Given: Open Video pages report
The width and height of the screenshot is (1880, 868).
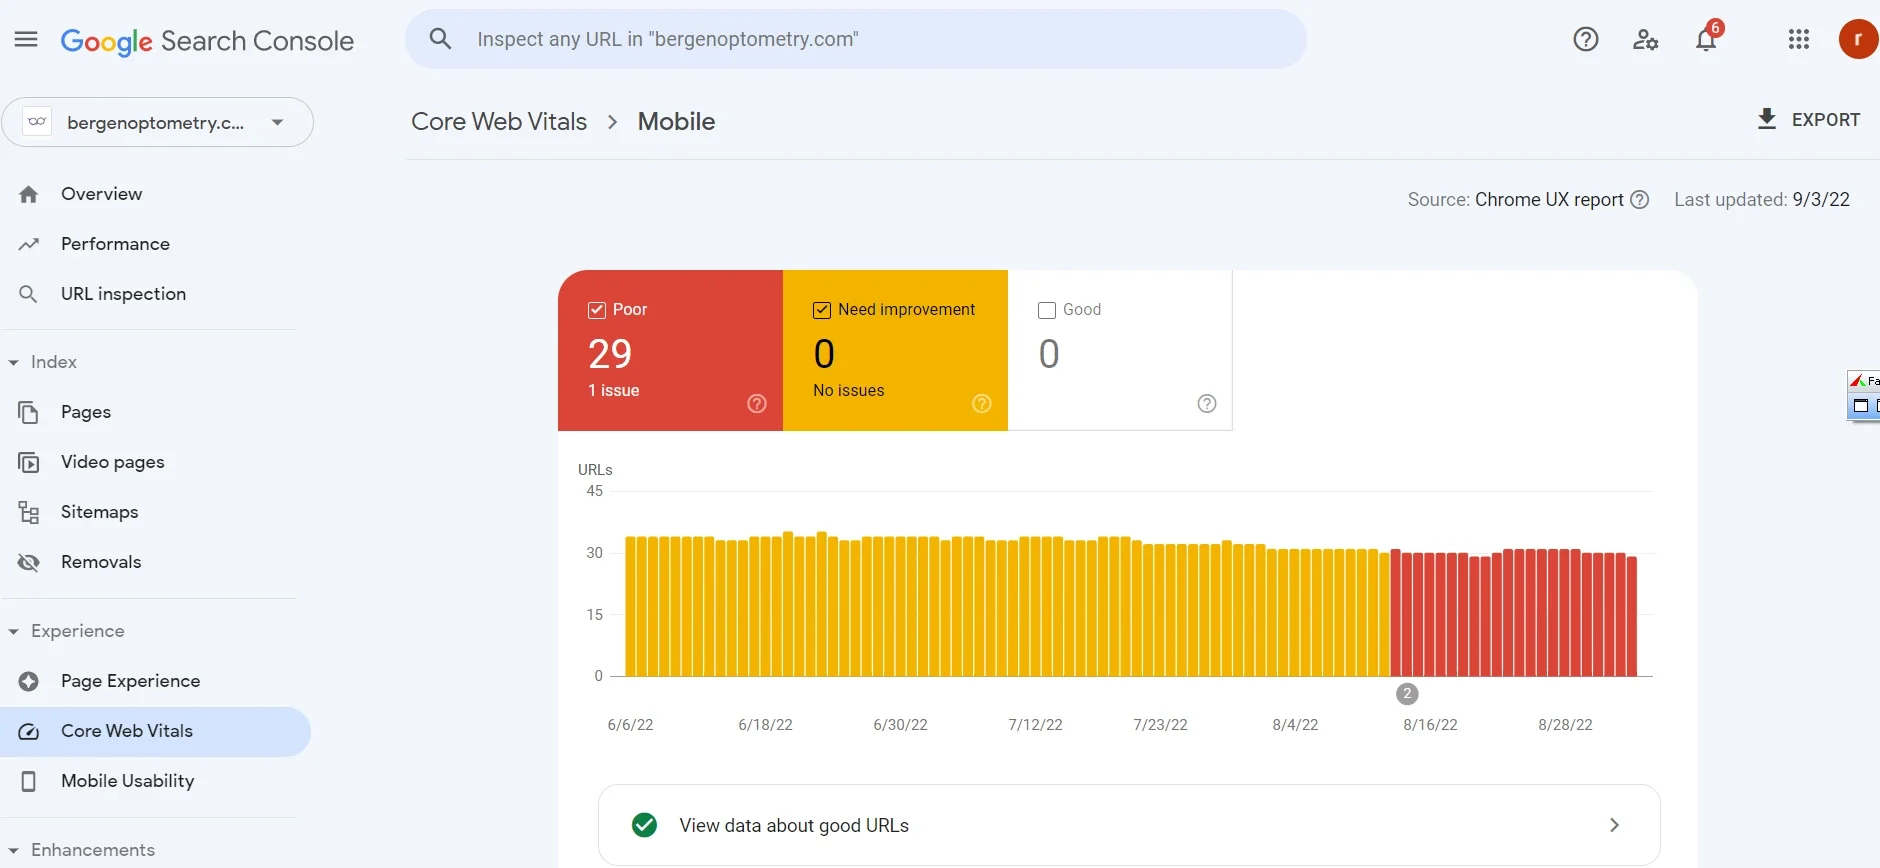Looking at the screenshot, I should coord(112,462).
